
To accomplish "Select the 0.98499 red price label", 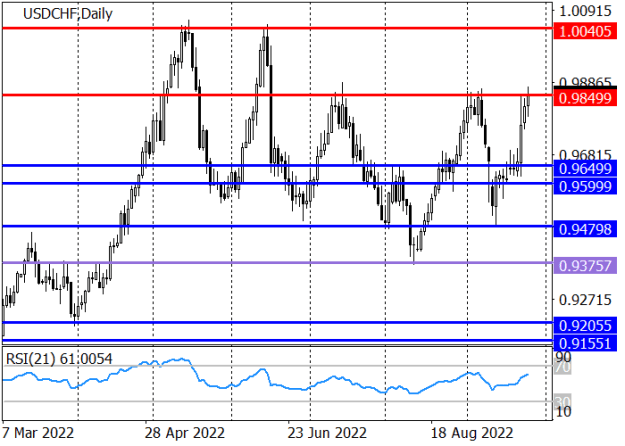I will (x=585, y=98).
